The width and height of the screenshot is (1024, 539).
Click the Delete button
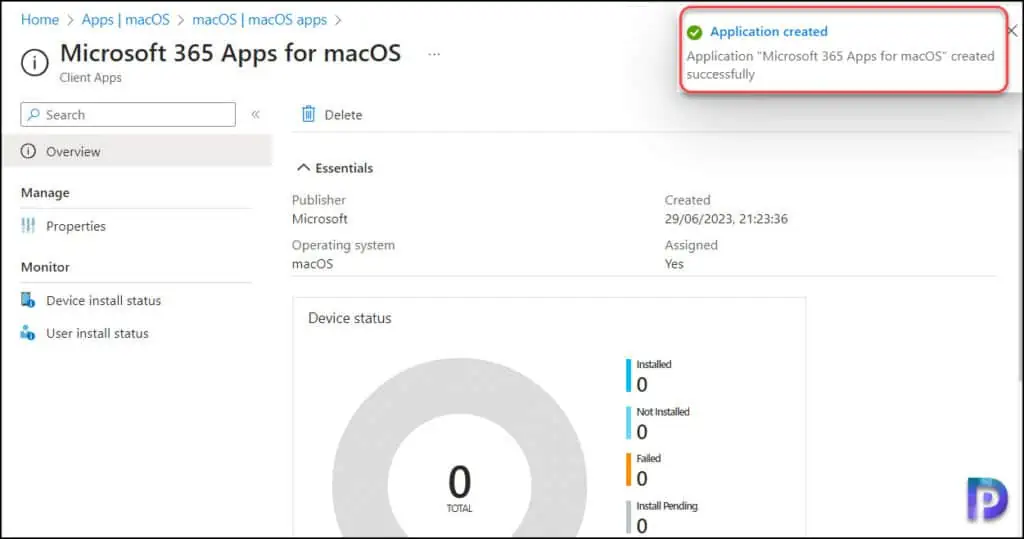(332, 114)
